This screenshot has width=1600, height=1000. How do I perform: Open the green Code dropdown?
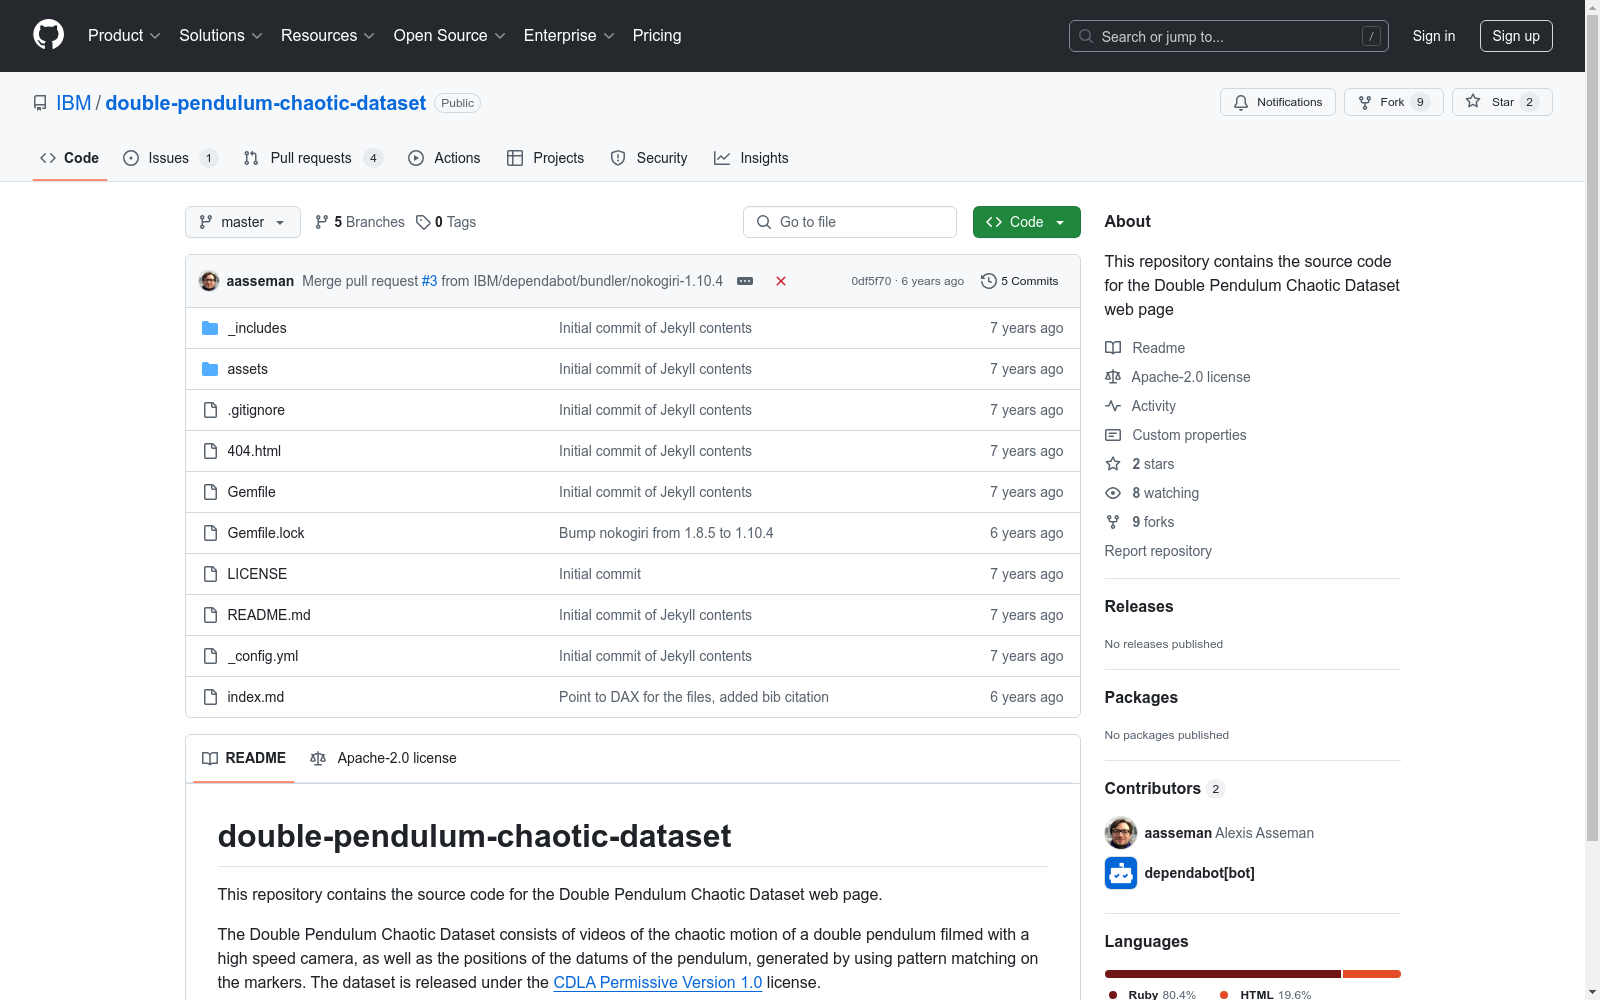[1026, 222]
